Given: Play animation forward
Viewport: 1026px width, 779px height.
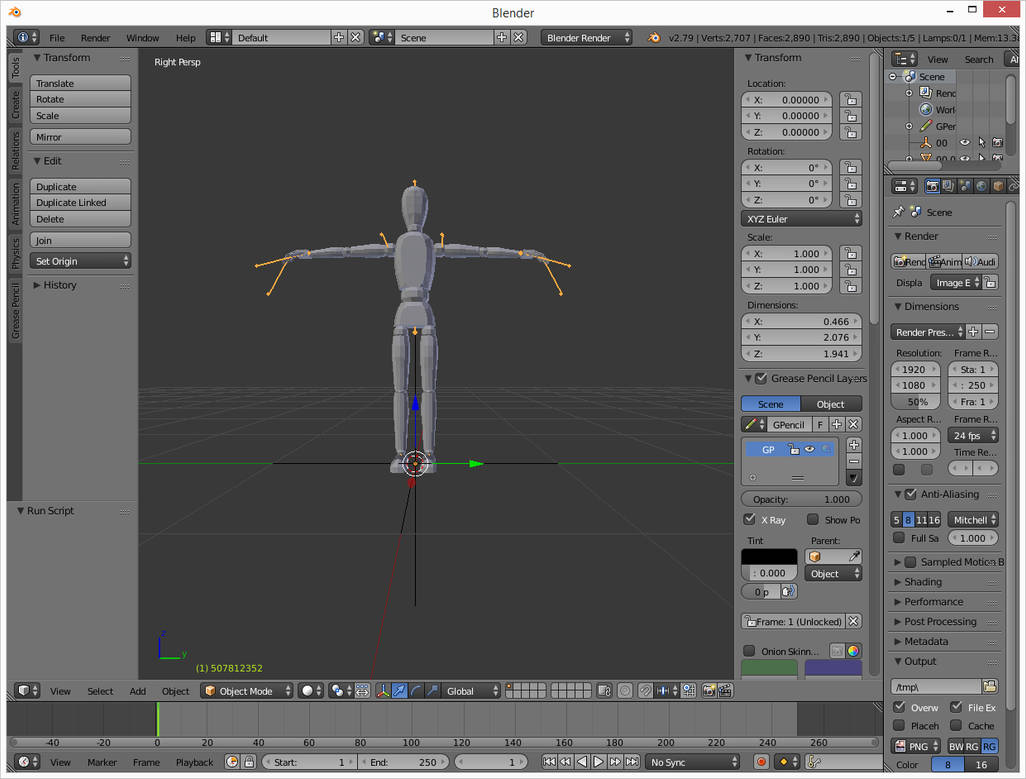Looking at the screenshot, I should click(x=598, y=762).
